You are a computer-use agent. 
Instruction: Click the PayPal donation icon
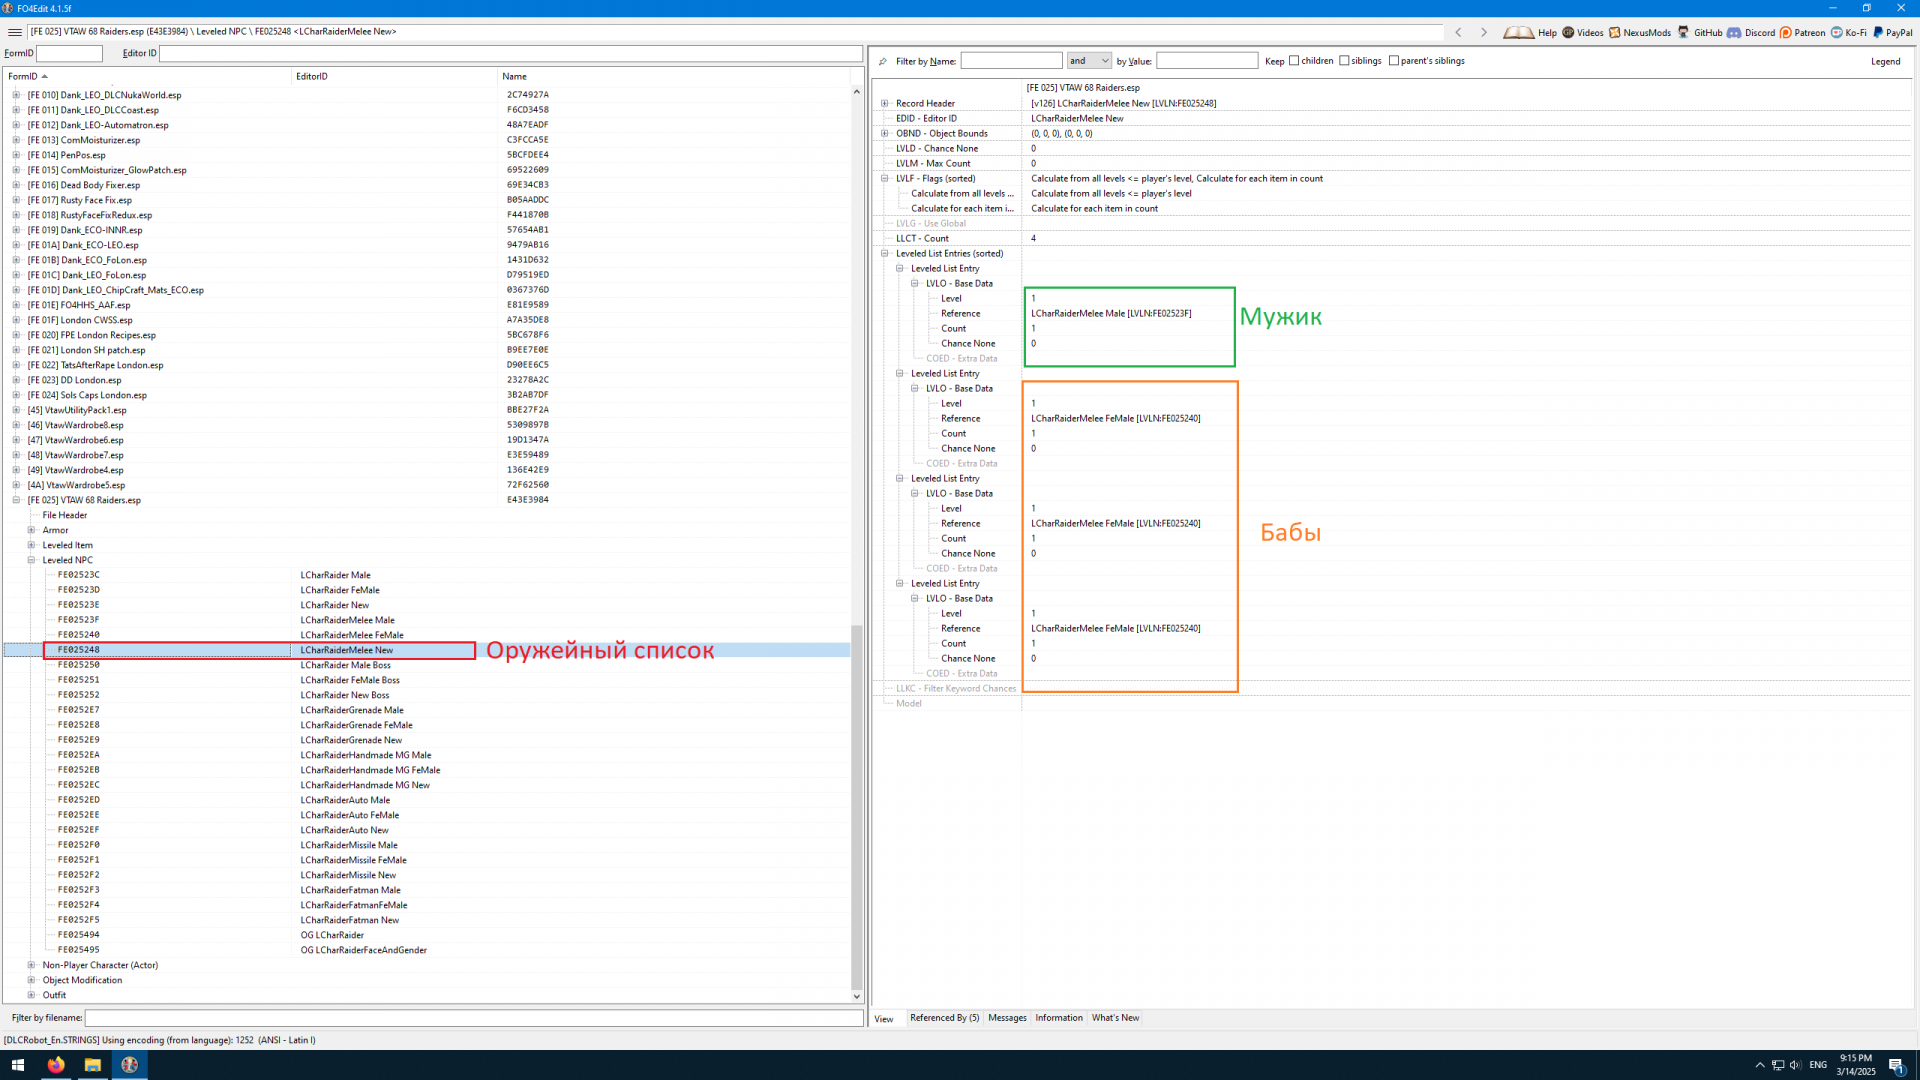tap(1878, 32)
